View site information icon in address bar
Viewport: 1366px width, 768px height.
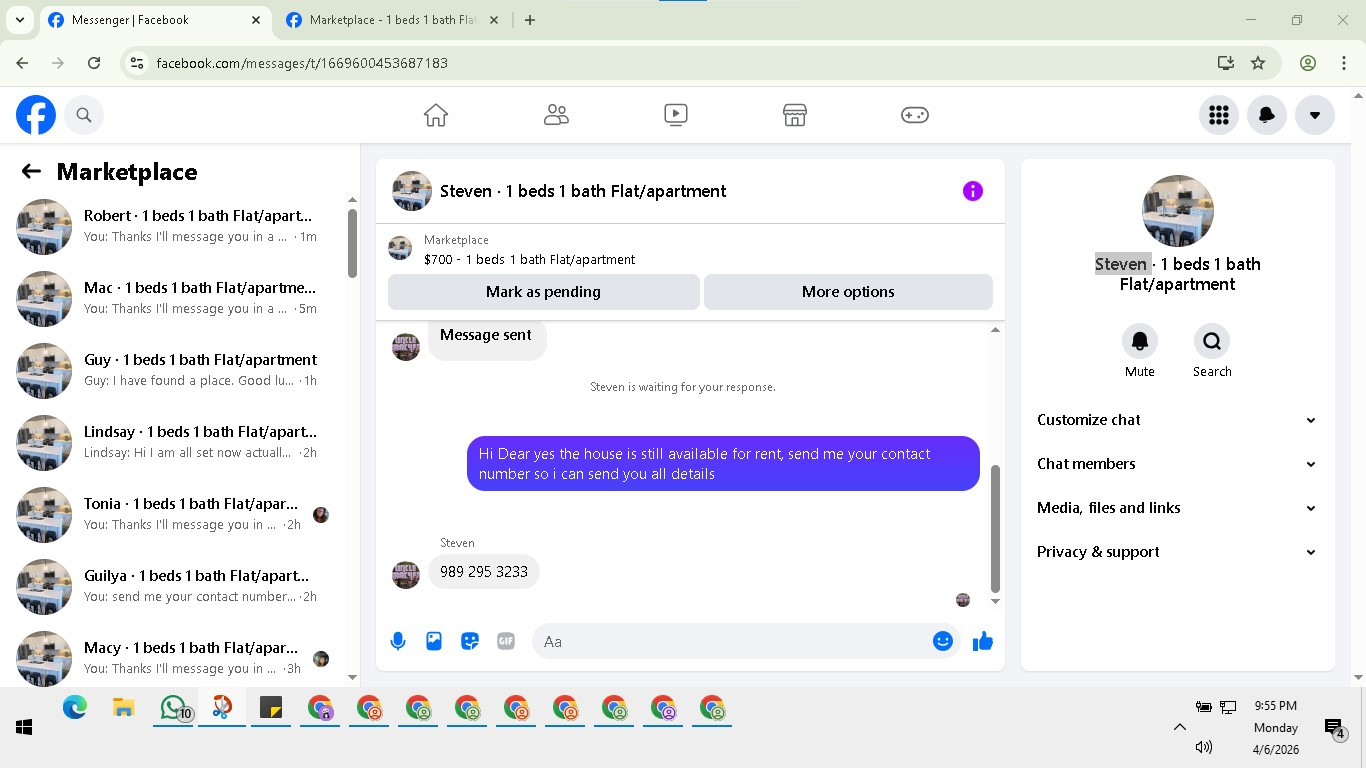point(138,63)
